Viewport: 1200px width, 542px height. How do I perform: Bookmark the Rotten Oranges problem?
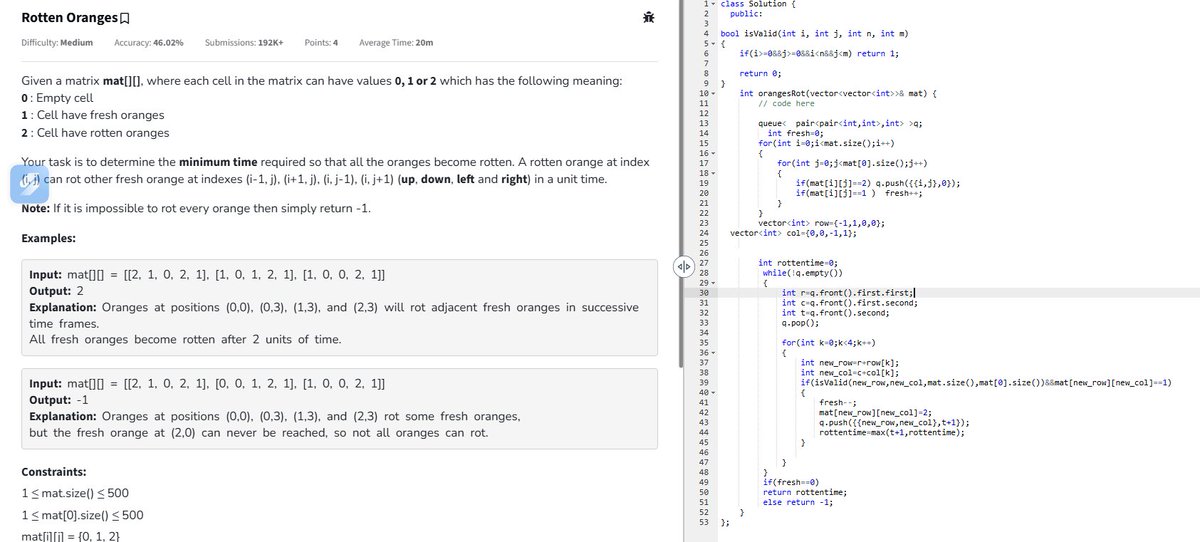[x=124, y=18]
